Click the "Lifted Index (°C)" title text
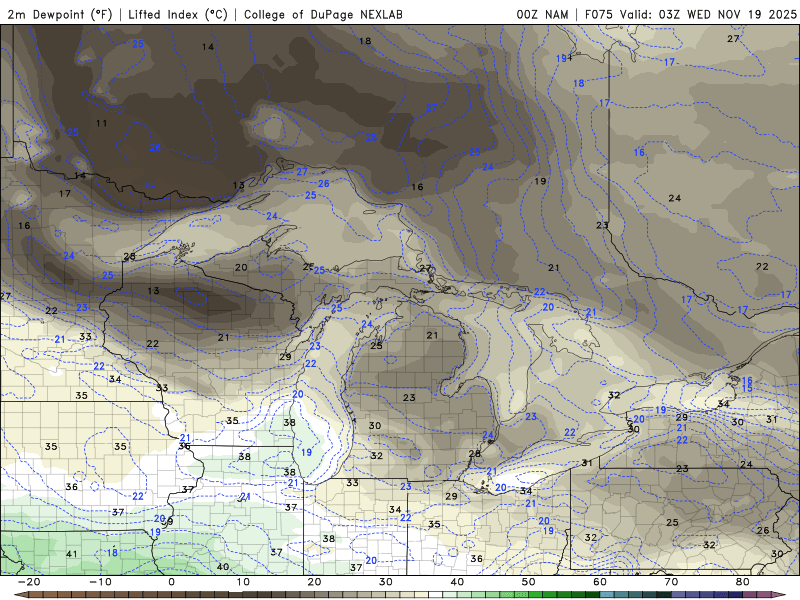 click(178, 14)
